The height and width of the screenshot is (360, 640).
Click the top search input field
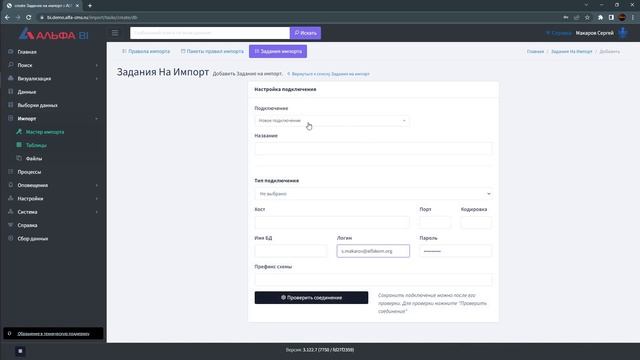[210, 33]
